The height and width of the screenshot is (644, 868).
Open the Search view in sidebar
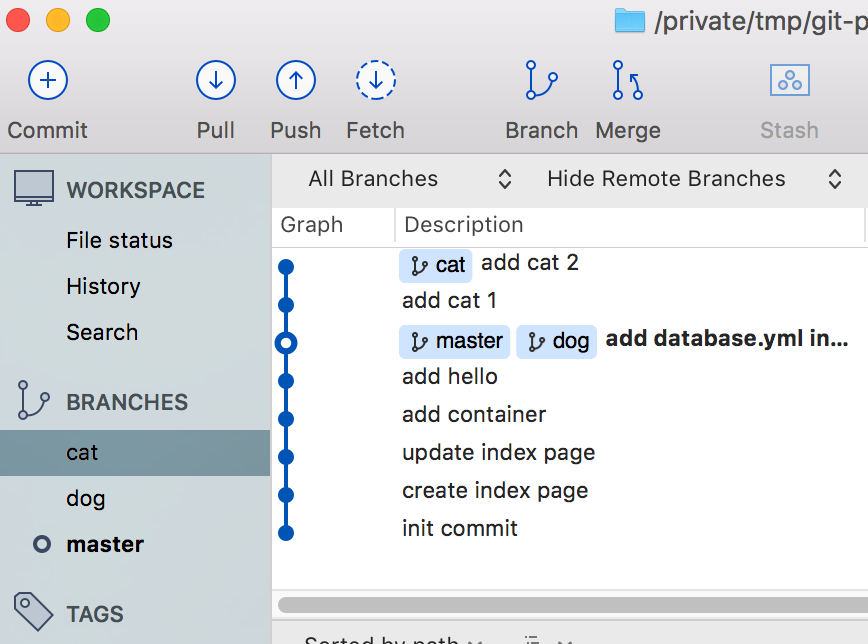point(102,332)
